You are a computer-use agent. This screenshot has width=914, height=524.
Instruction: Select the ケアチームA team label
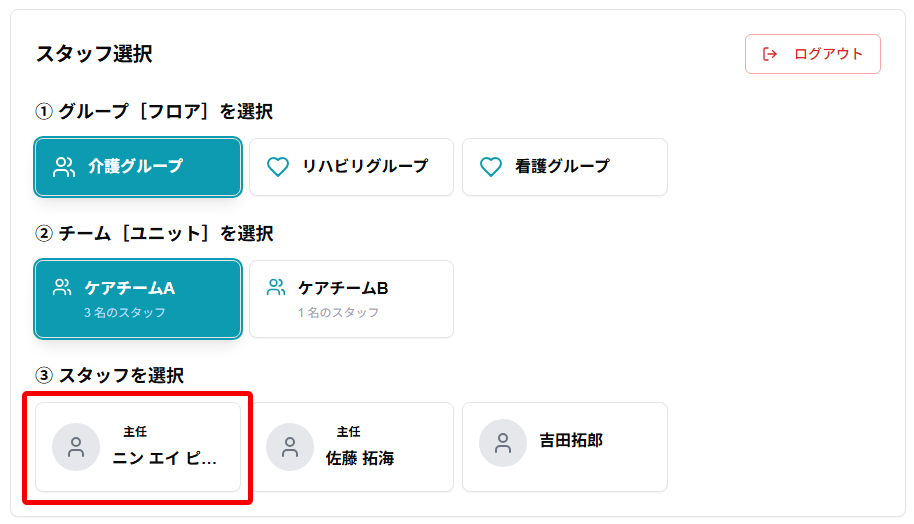click(130, 288)
